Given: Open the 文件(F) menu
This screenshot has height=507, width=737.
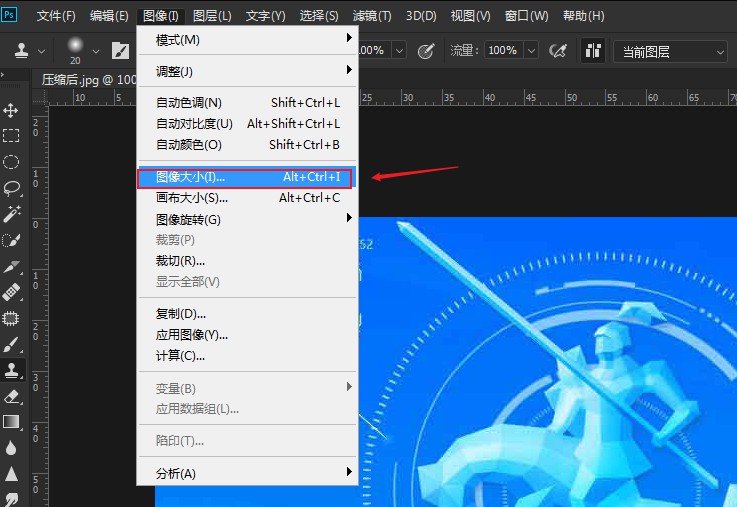Looking at the screenshot, I should [x=56, y=16].
